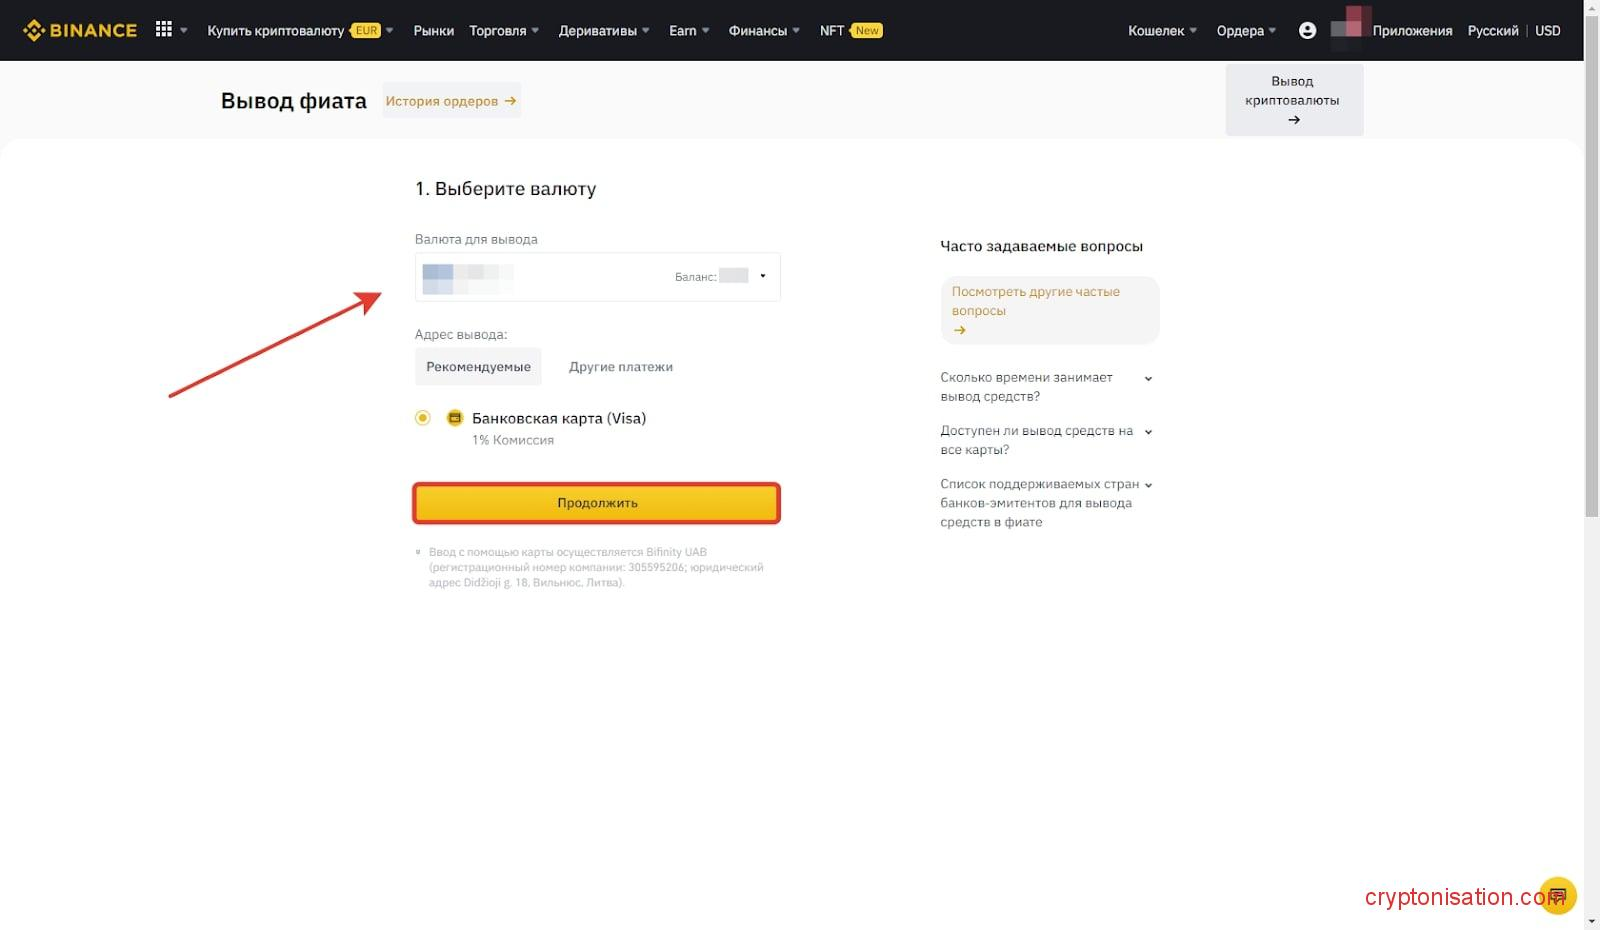The image size is (1600, 930).
Task: Select the Банковская карта (Visa) radio button
Action: pyautogui.click(x=422, y=418)
